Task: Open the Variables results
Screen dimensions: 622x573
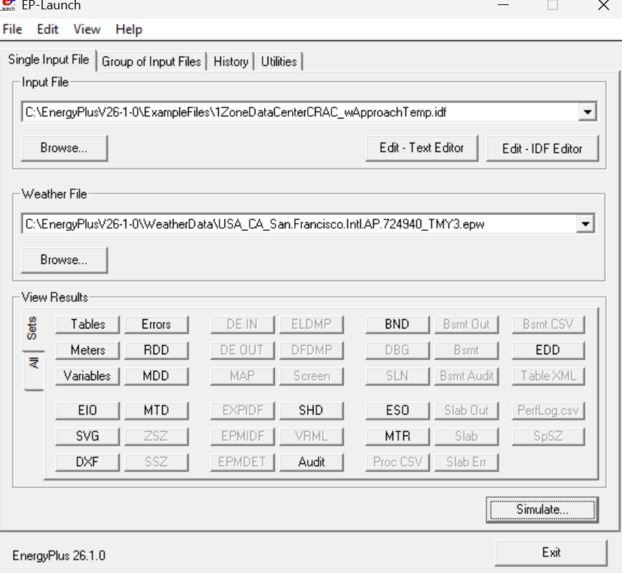Action: coord(88,376)
